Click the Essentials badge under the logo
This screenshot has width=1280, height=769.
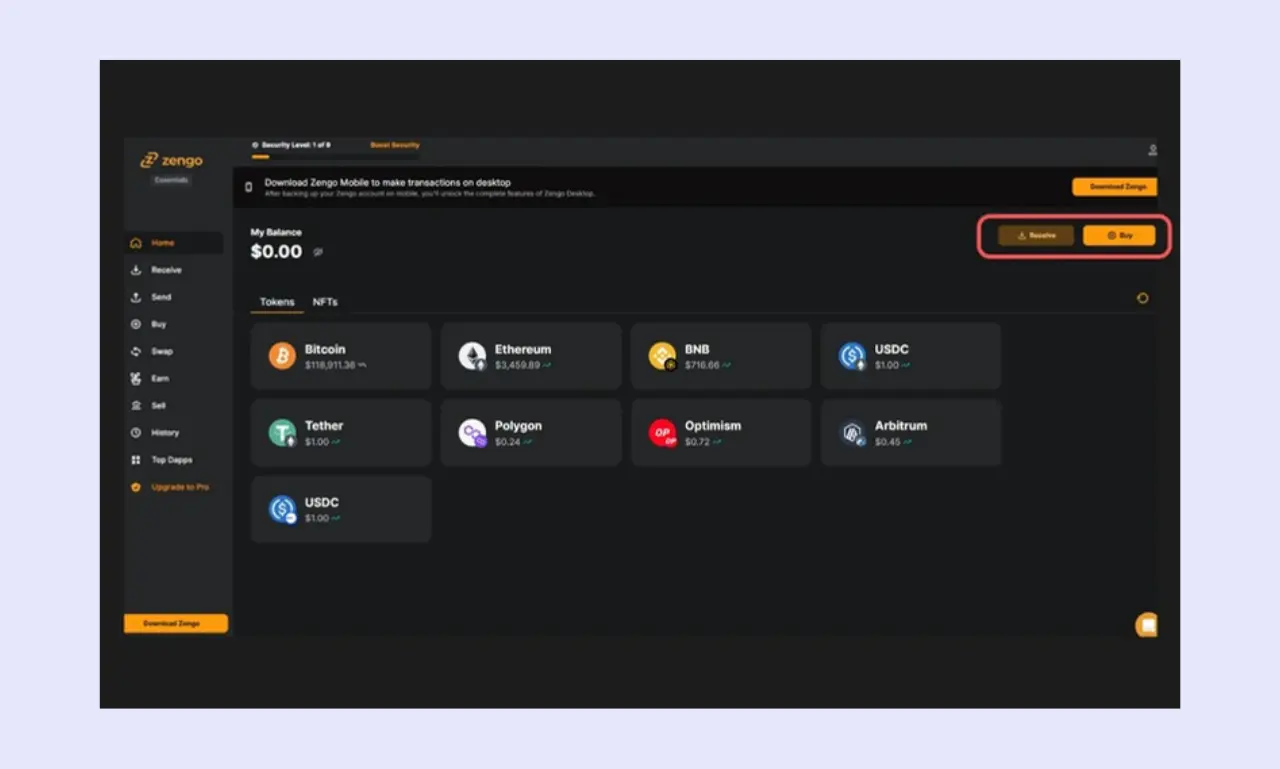(171, 180)
